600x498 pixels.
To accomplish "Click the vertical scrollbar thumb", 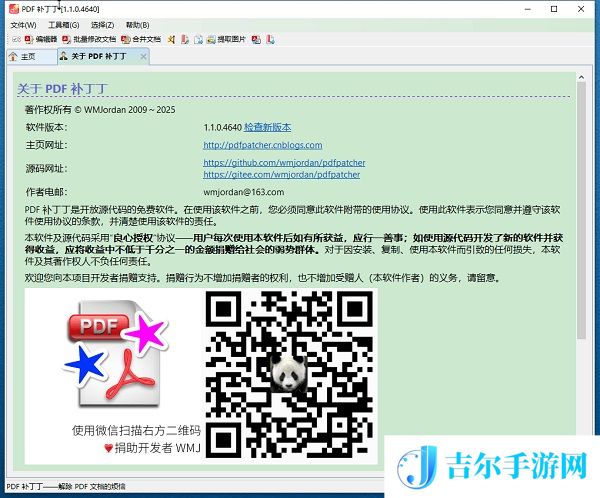I will tap(581, 211).
